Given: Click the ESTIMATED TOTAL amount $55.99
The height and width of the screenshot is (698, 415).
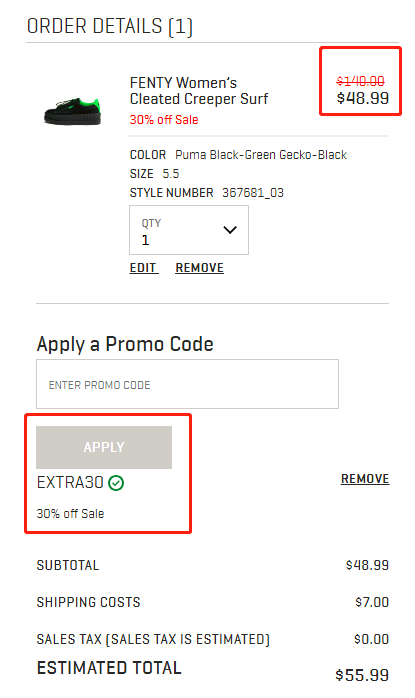Looking at the screenshot, I should (362, 675).
